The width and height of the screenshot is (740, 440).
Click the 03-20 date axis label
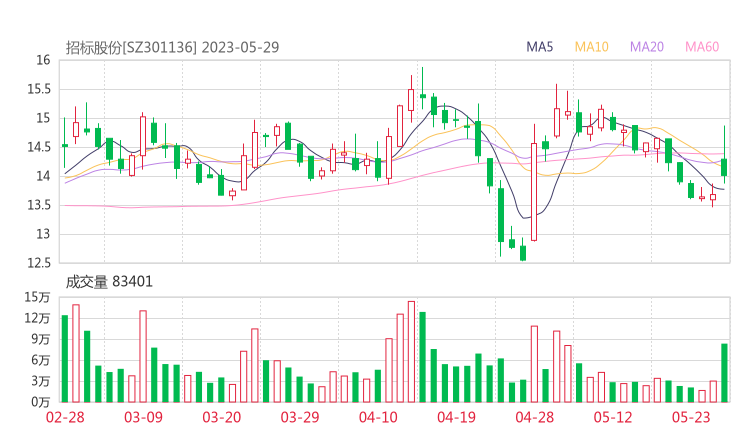point(222,417)
